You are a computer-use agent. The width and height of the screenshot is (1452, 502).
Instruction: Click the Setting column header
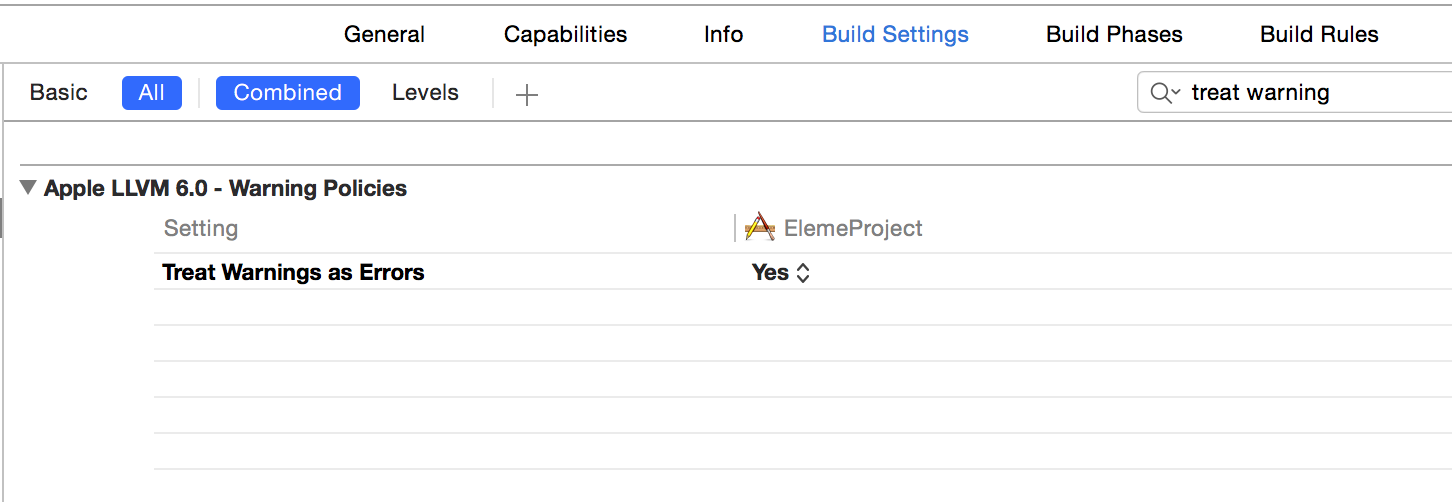click(x=201, y=228)
